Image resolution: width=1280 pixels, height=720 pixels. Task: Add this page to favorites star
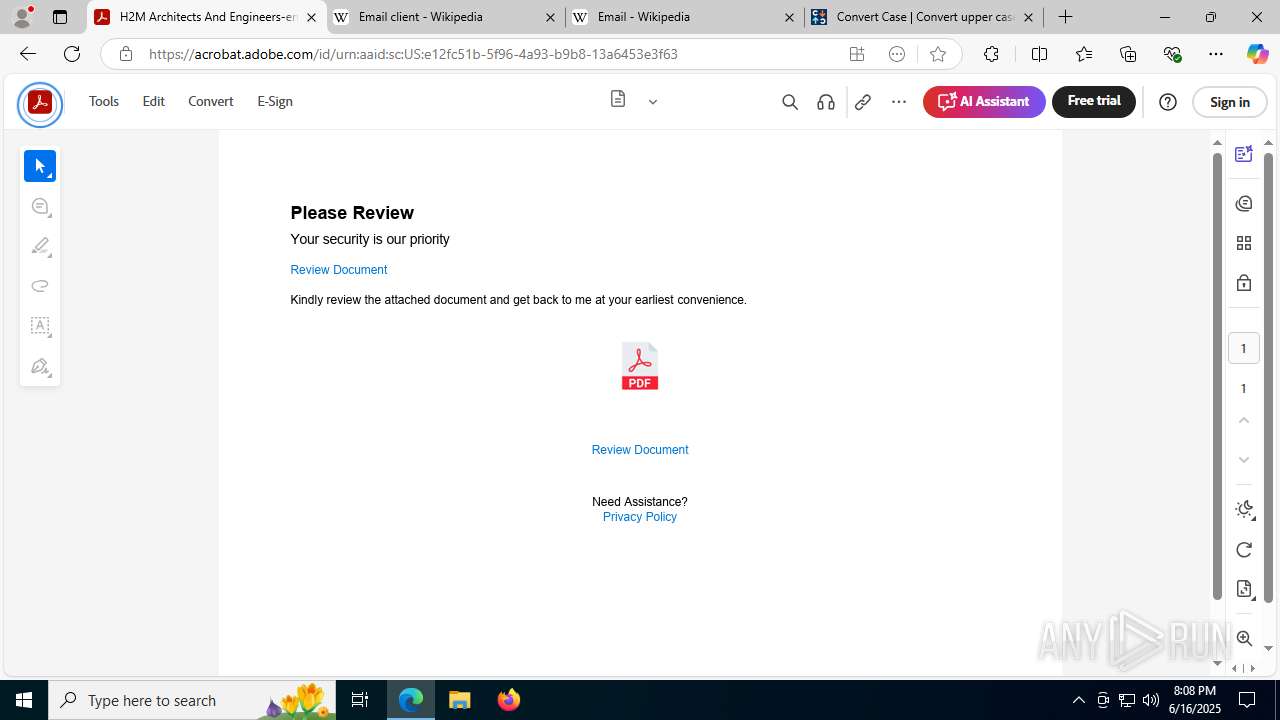(937, 54)
